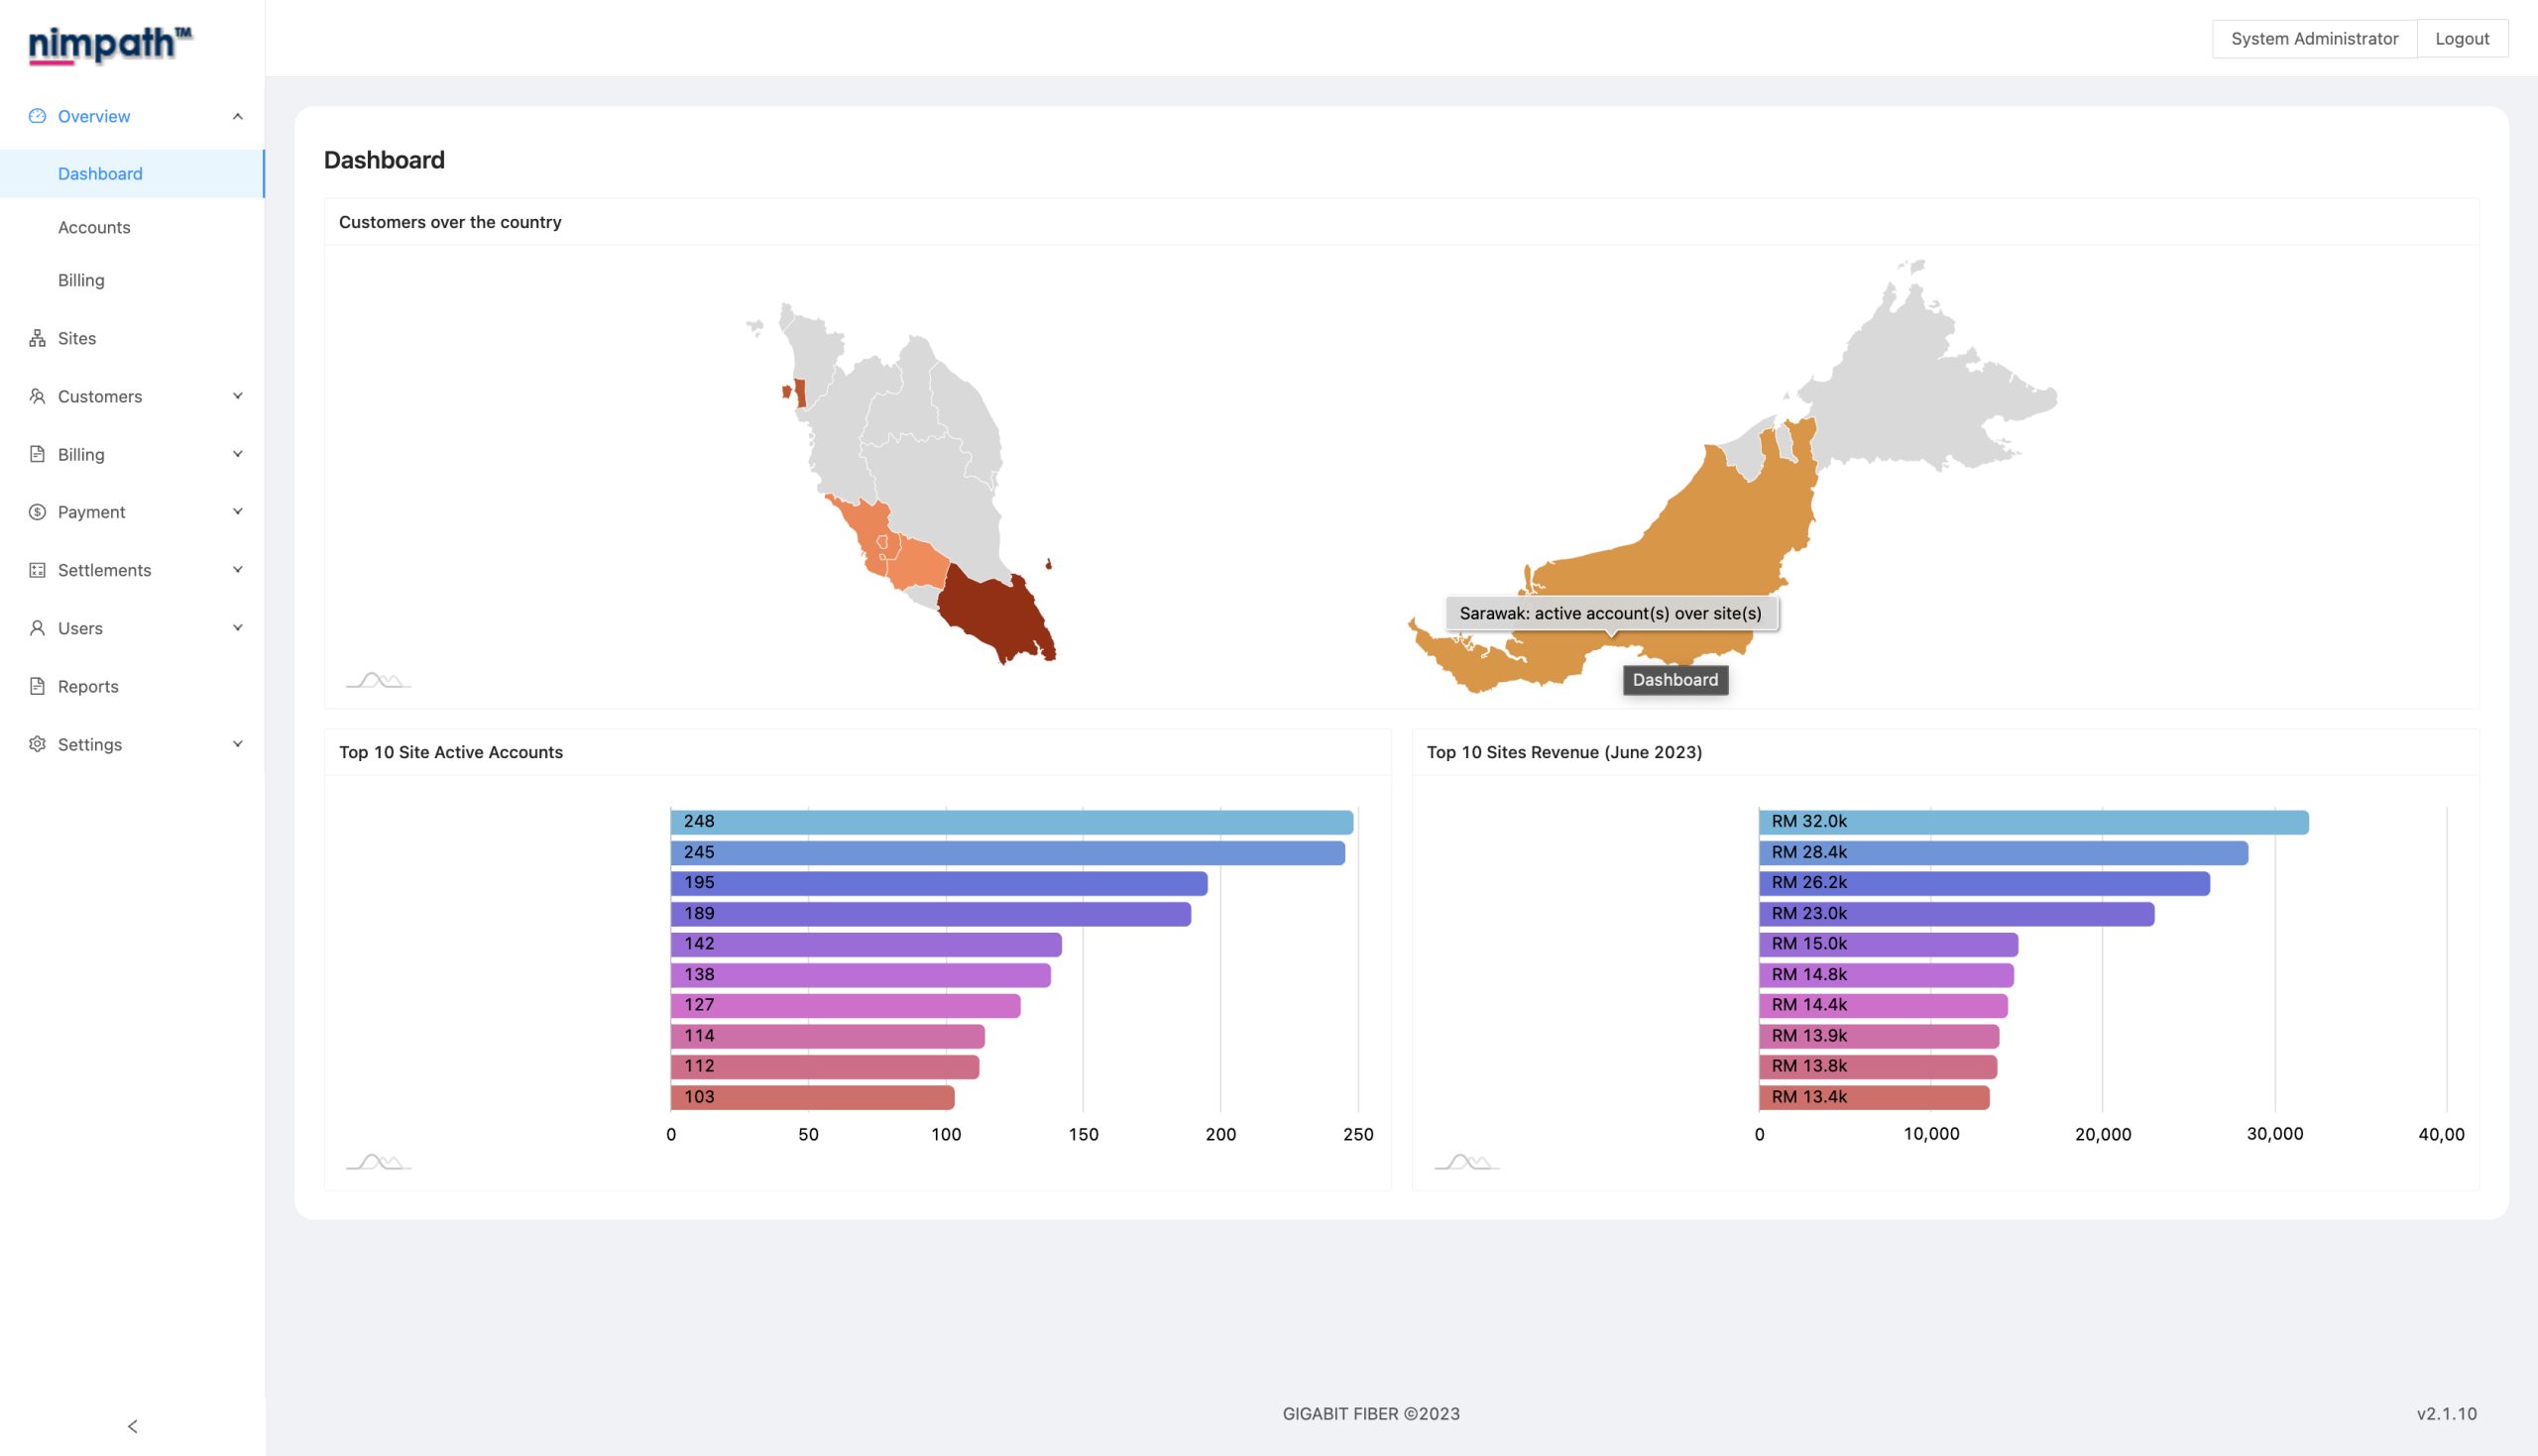
Task: Click the Overview dashboard gauge icon
Action: (37, 116)
